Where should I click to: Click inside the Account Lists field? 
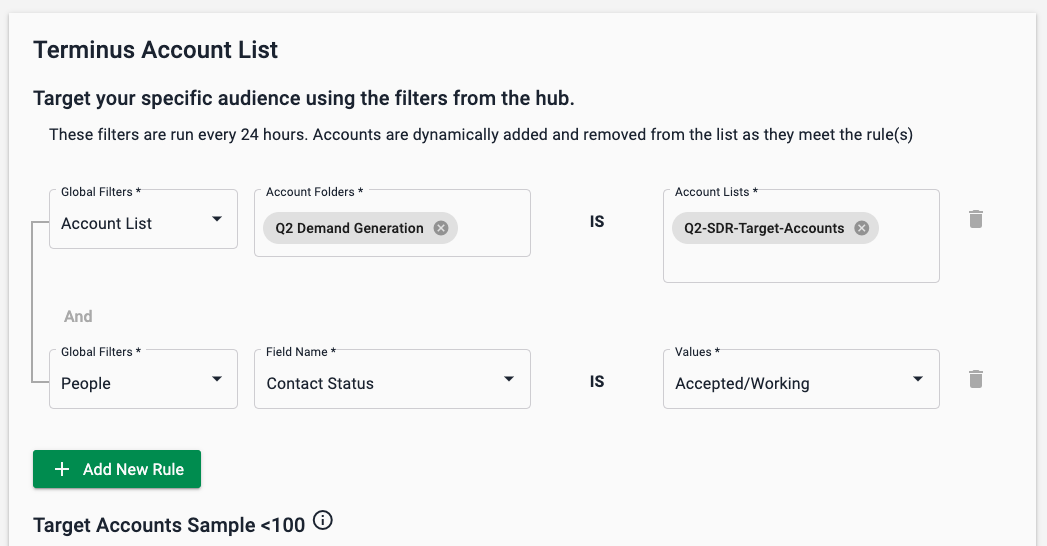click(801, 236)
